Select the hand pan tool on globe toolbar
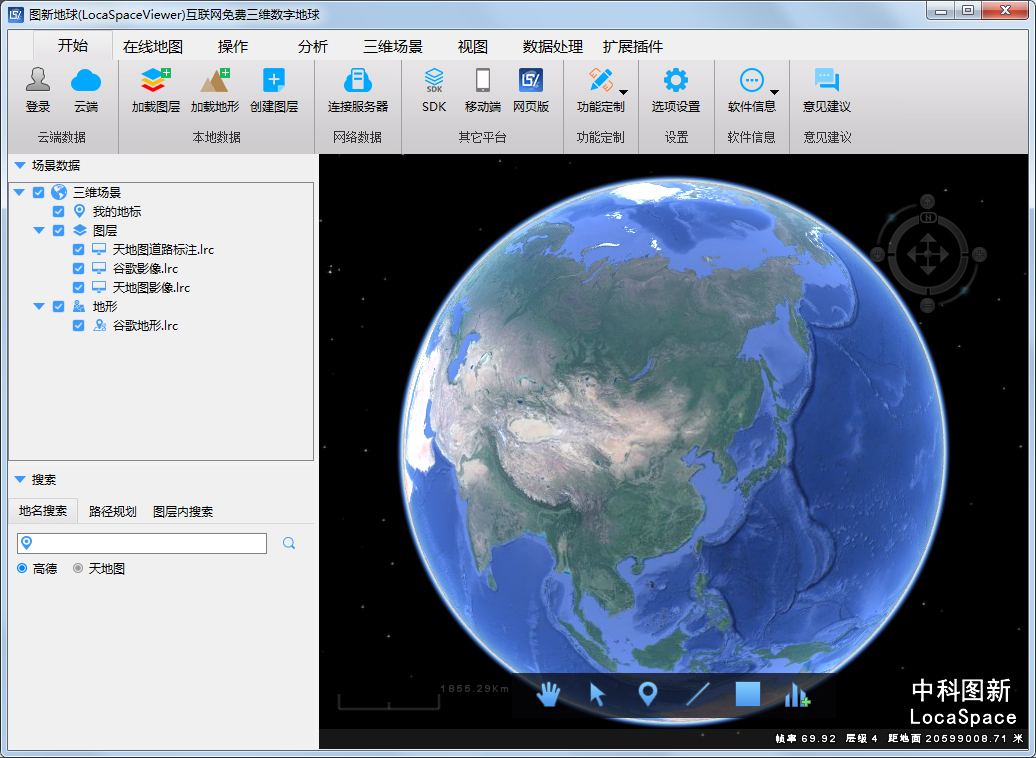 (548, 694)
